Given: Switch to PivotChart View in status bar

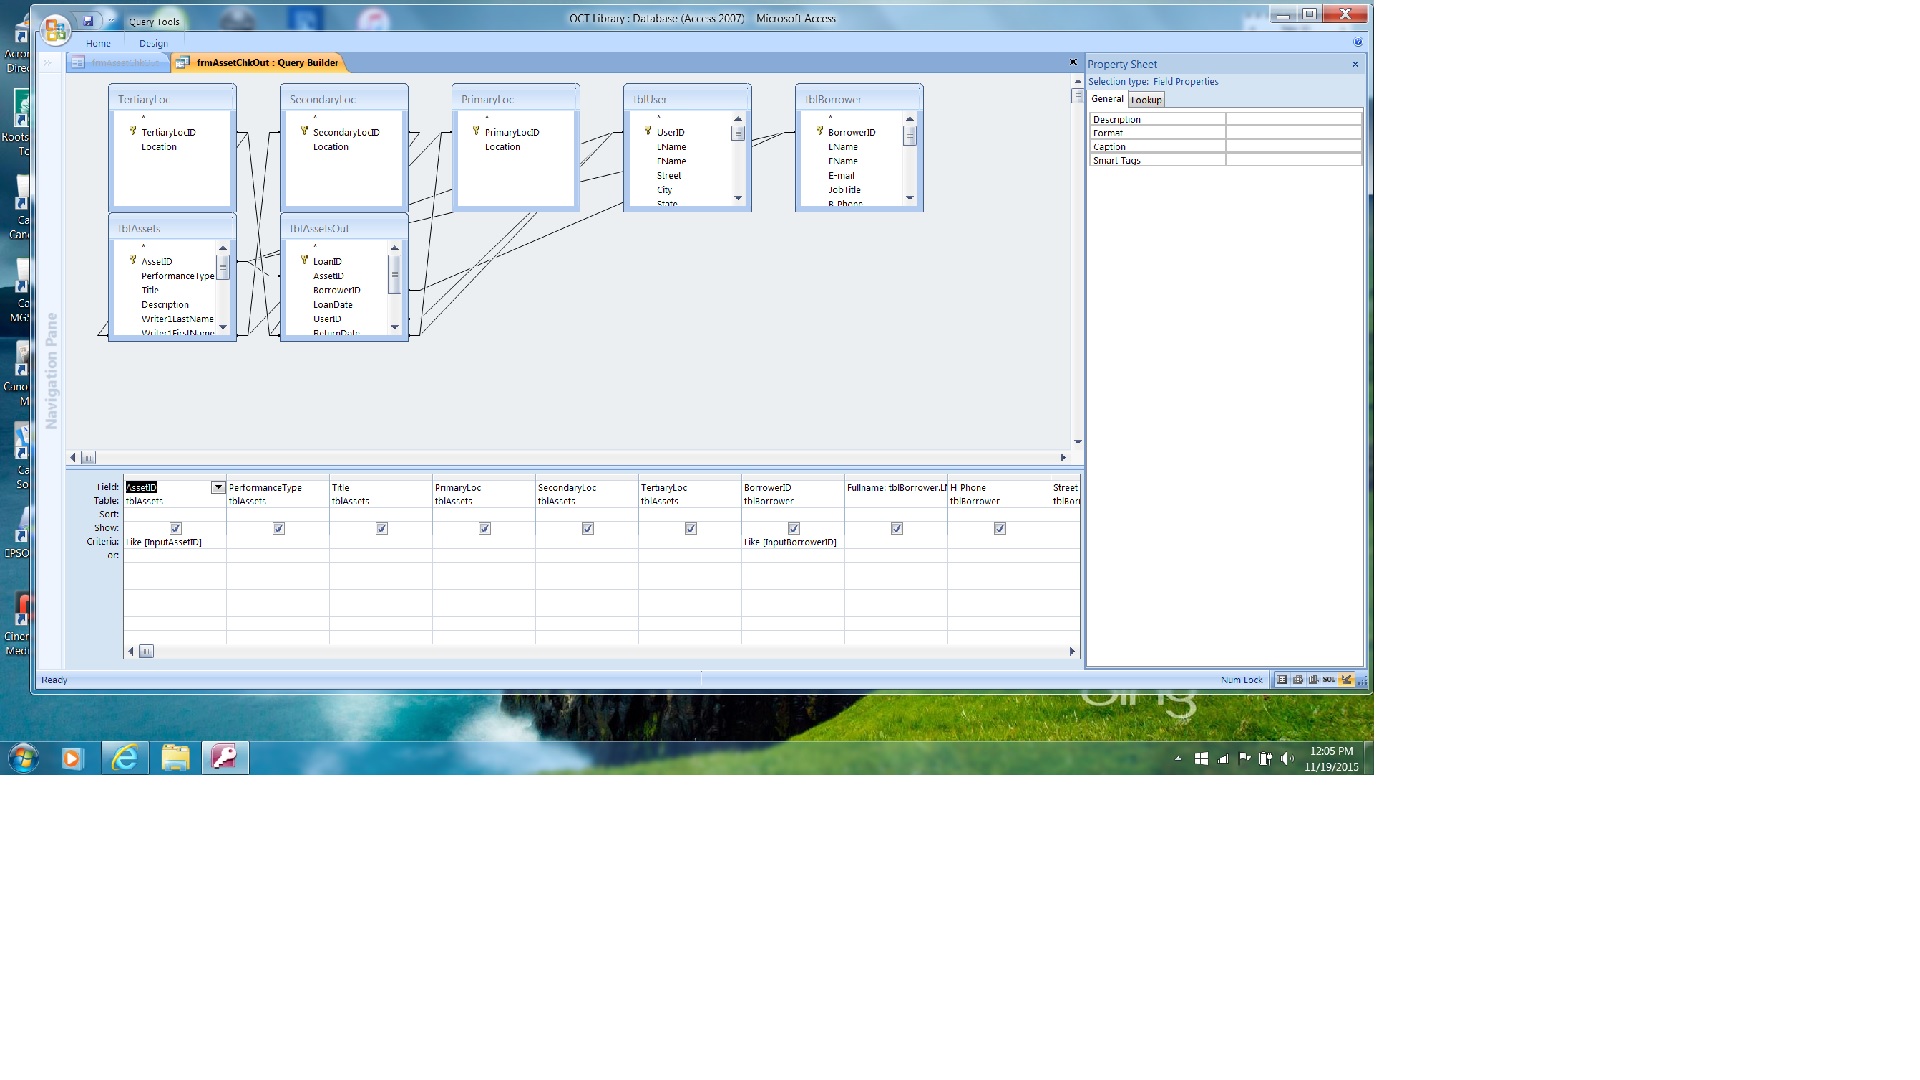Looking at the screenshot, I should [1313, 680].
